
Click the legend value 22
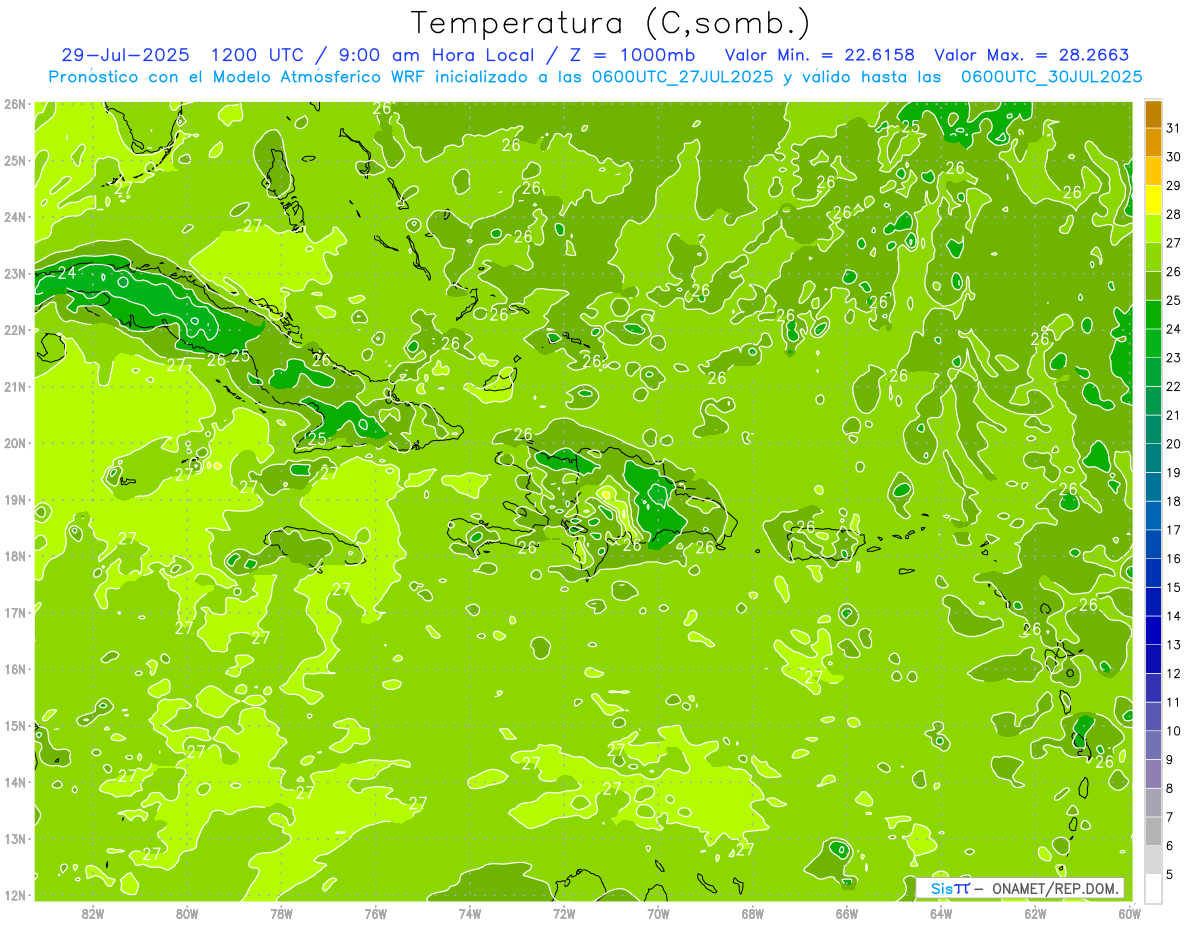pos(1173,386)
